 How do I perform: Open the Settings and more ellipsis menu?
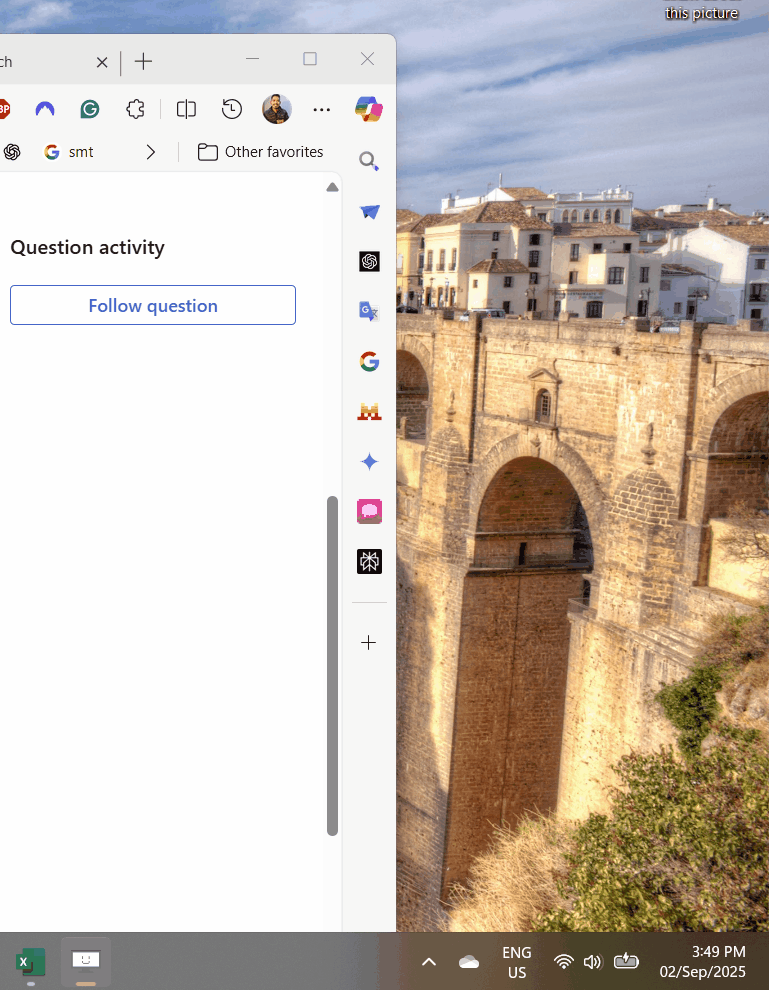pyautogui.click(x=321, y=109)
